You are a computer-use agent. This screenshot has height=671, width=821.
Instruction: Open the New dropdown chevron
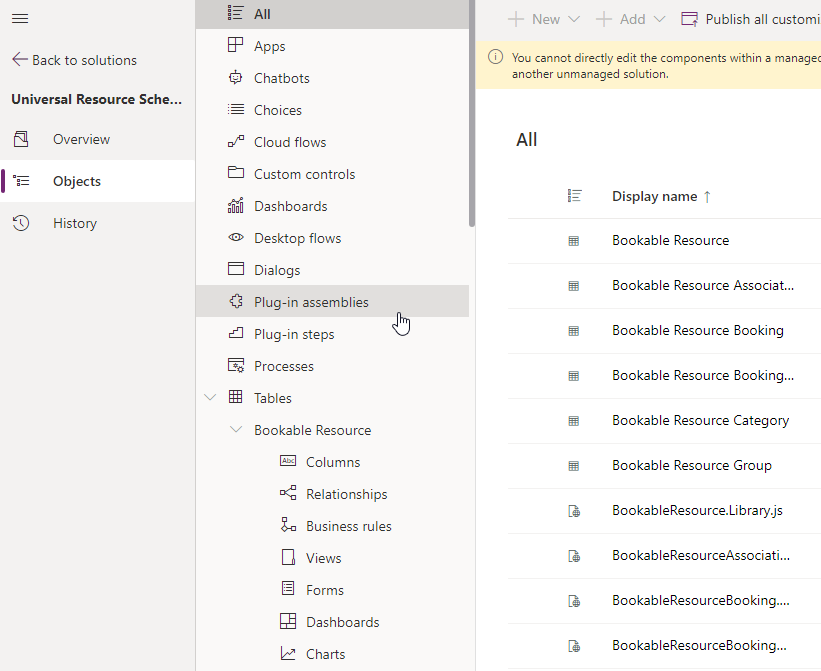tap(574, 19)
